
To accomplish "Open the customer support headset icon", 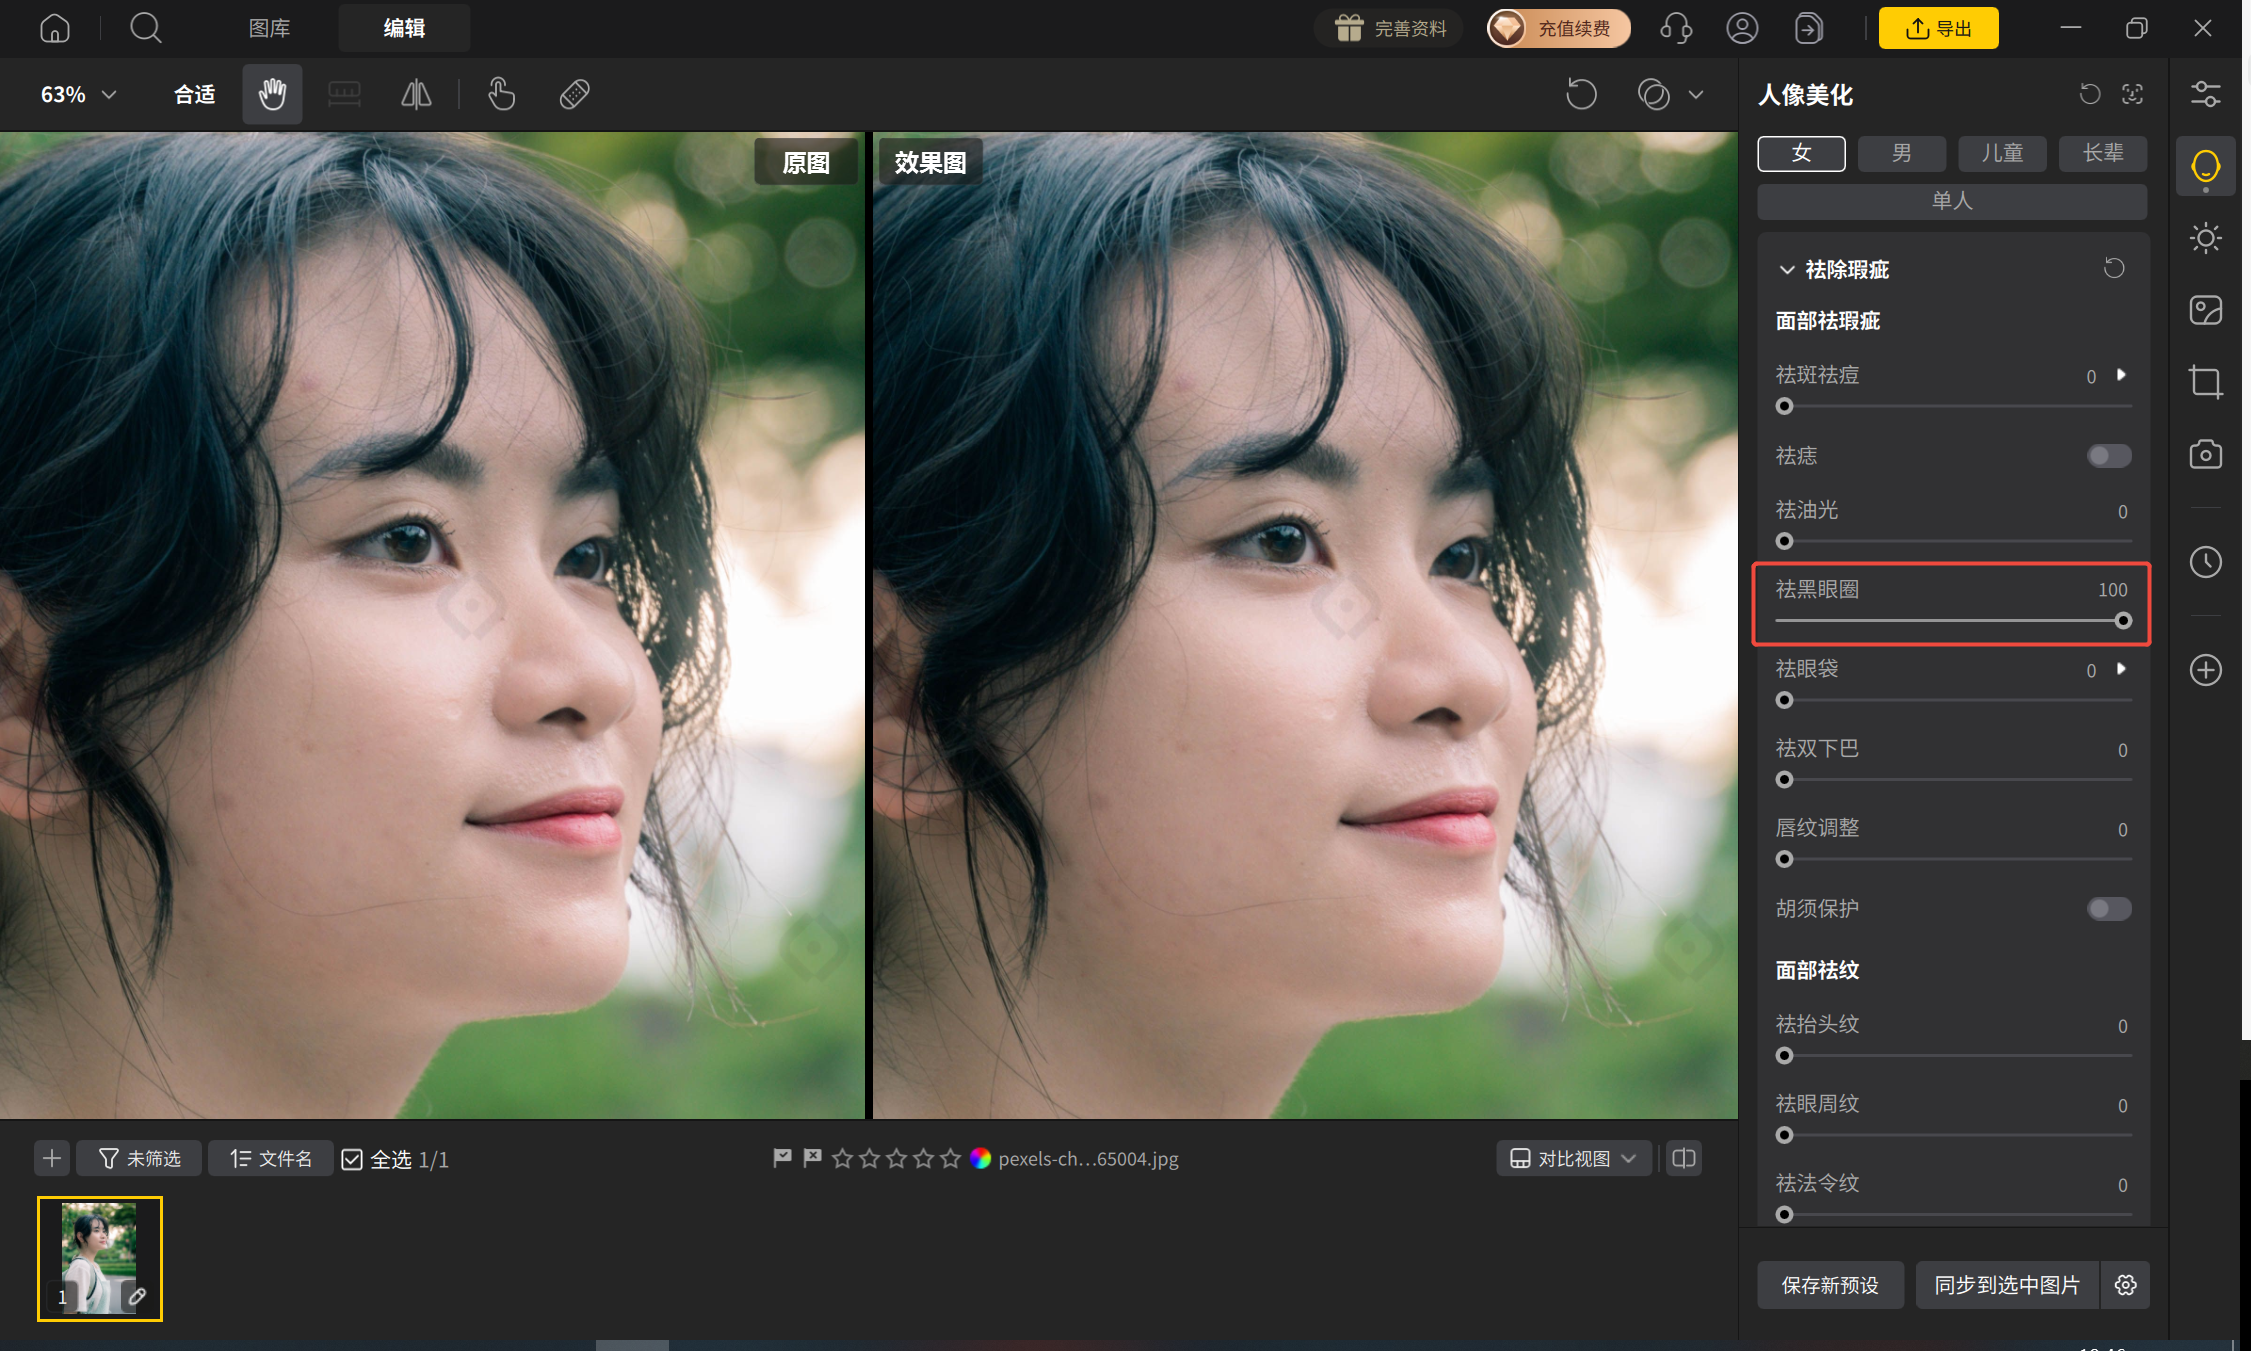I will (1676, 28).
